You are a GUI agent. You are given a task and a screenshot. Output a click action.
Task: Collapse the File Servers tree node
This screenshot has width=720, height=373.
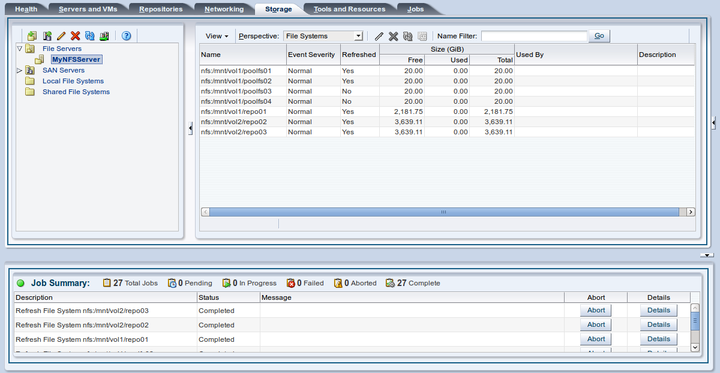pos(19,48)
